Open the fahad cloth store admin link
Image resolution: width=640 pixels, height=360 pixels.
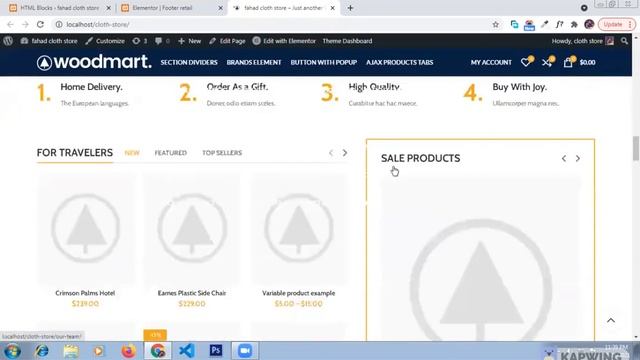(49, 41)
